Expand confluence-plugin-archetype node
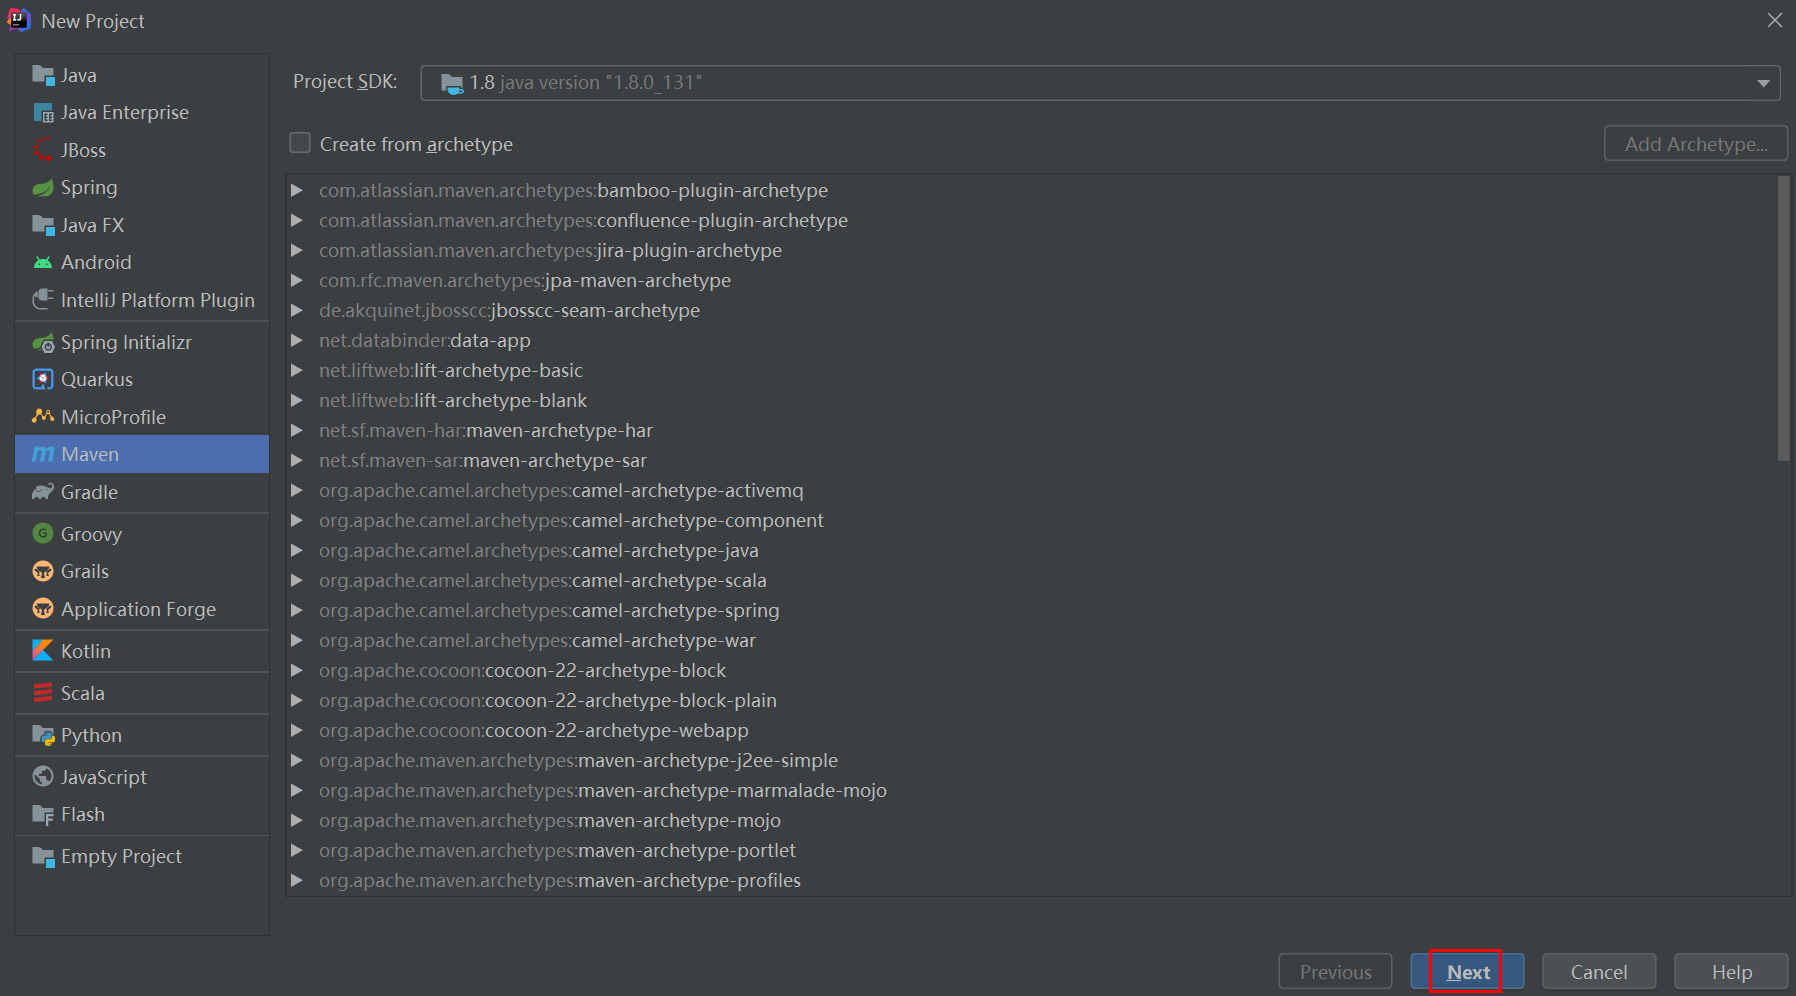The width and height of the screenshot is (1796, 996). (297, 220)
